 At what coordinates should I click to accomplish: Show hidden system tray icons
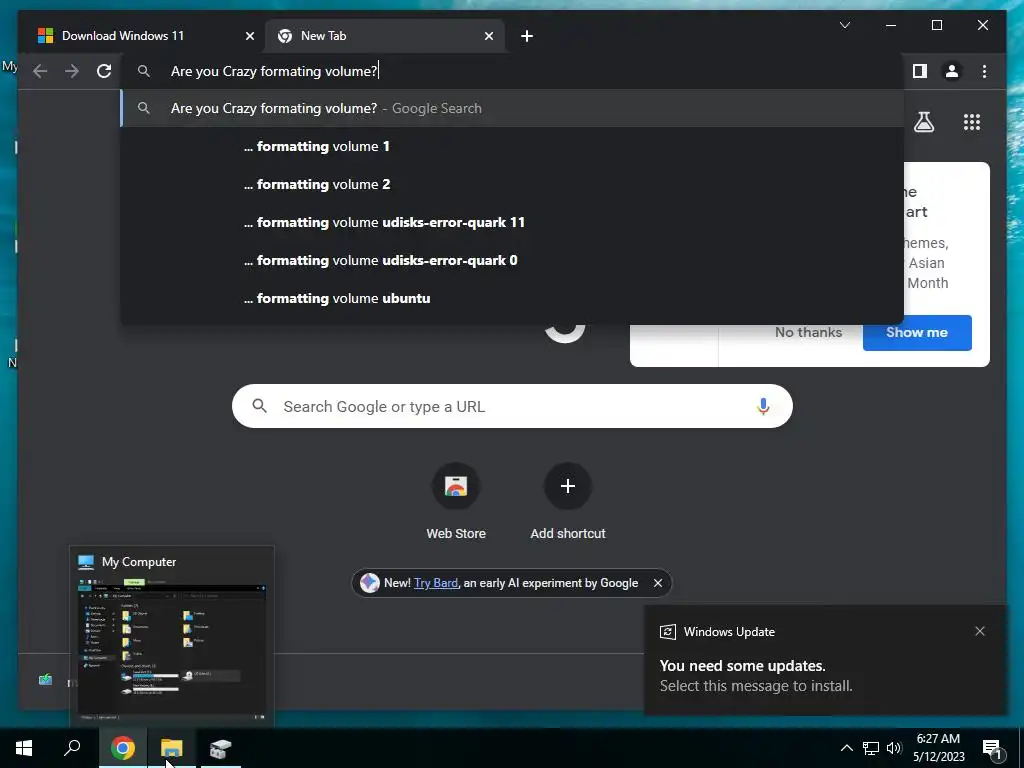[846, 748]
